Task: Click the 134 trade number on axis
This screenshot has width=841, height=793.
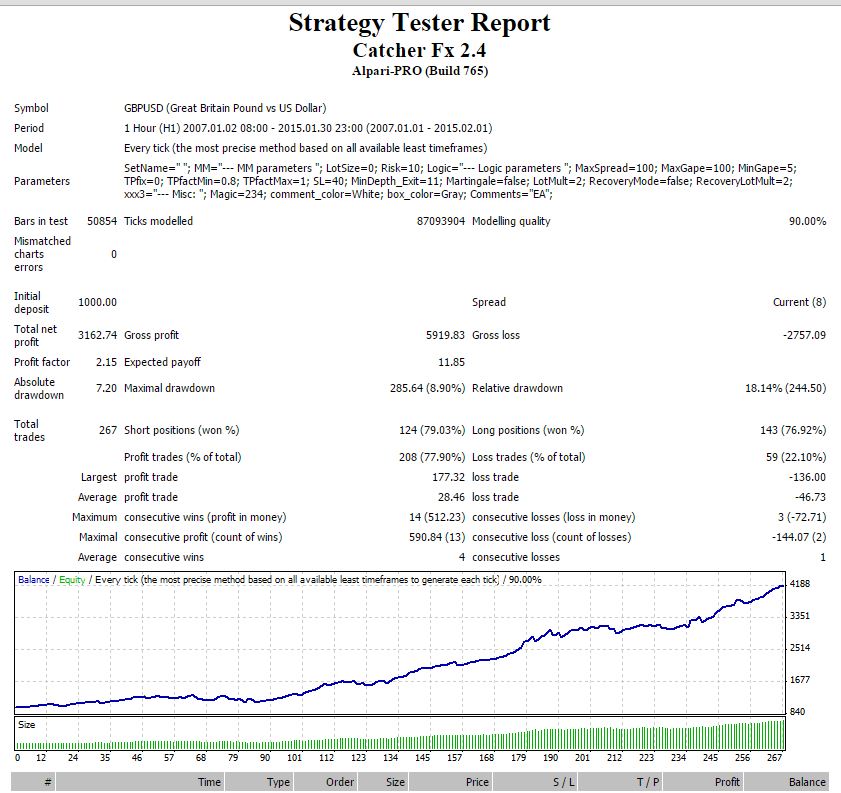Action: (390, 758)
